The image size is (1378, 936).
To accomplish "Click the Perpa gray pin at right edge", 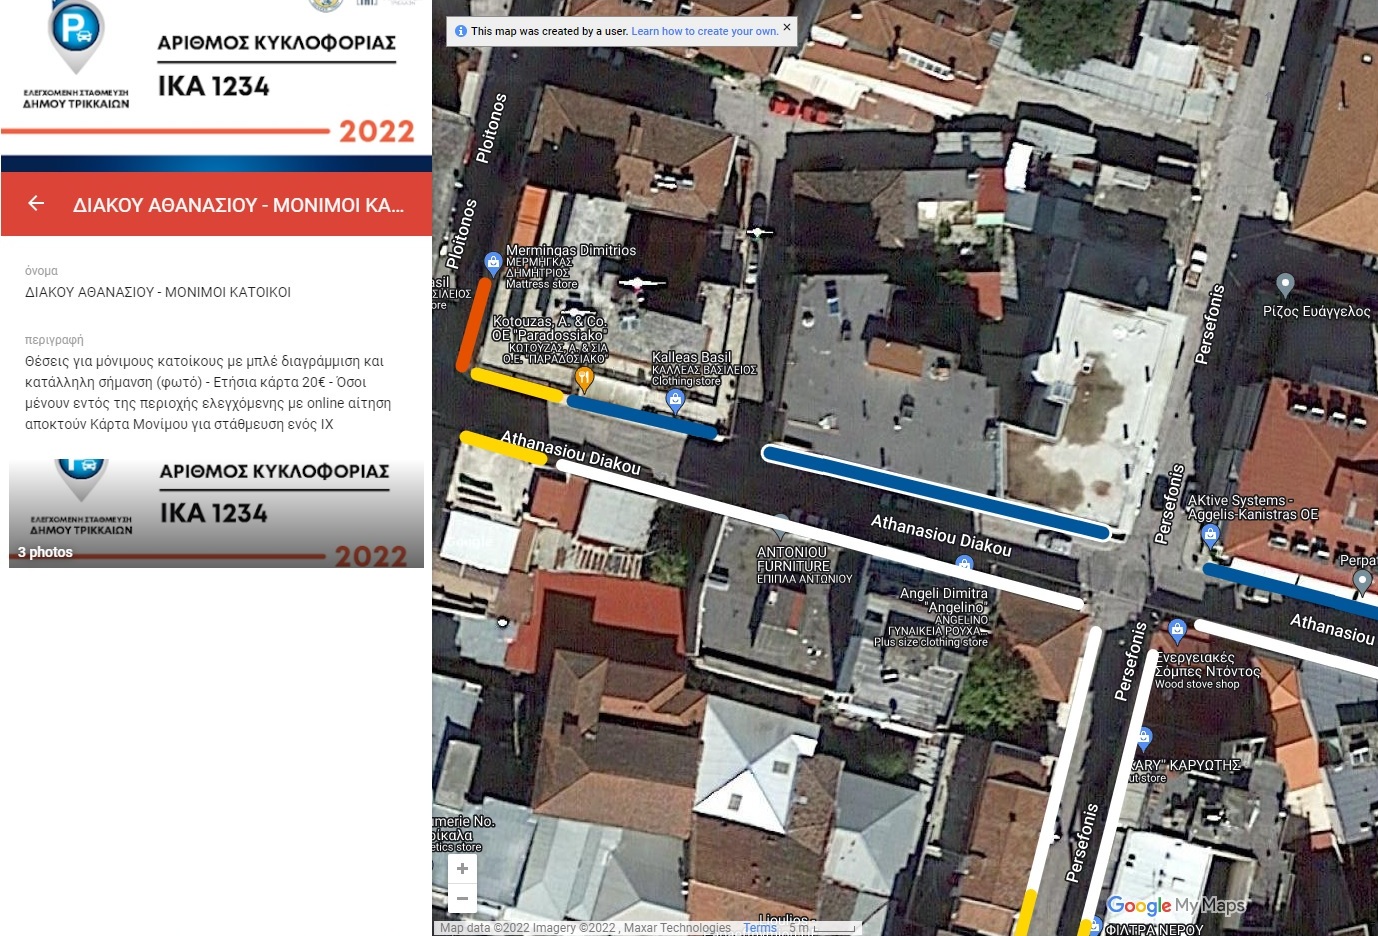I will (1361, 581).
